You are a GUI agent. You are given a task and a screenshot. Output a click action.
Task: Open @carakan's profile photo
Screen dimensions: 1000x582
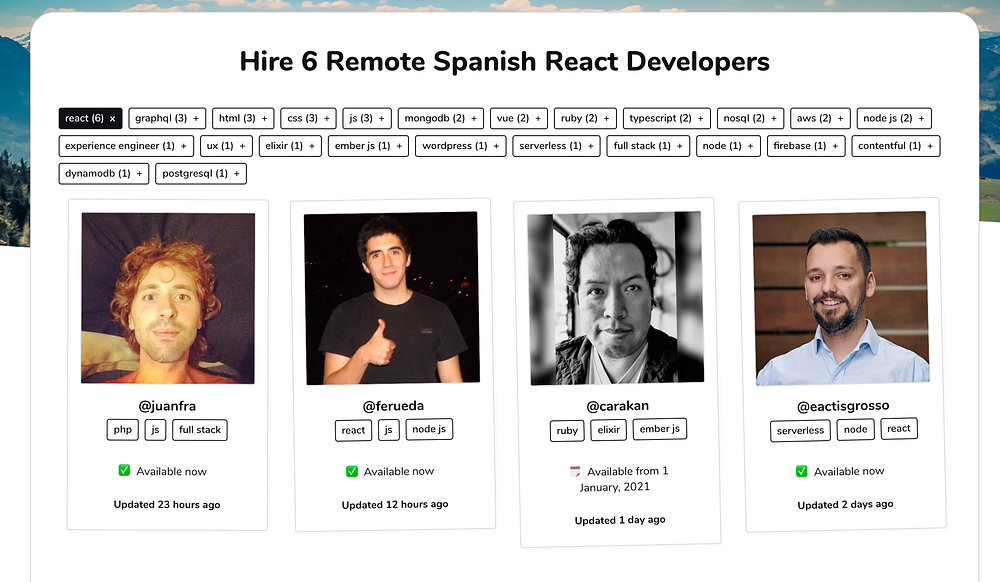[x=616, y=298]
